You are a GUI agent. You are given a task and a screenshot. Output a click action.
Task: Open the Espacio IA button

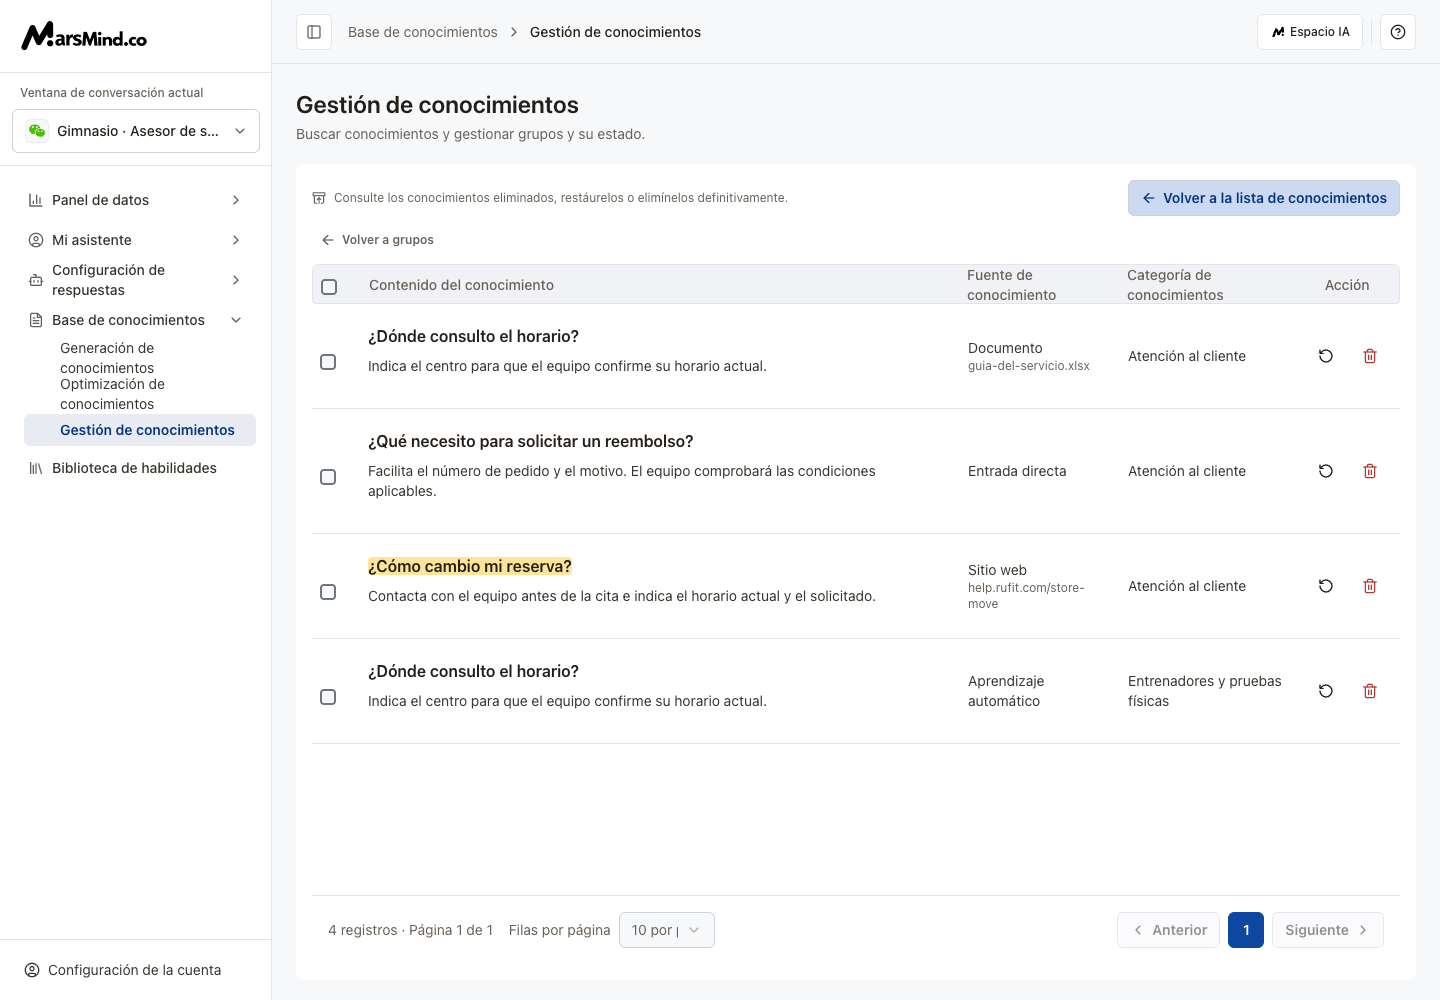click(x=1310, y=32)
